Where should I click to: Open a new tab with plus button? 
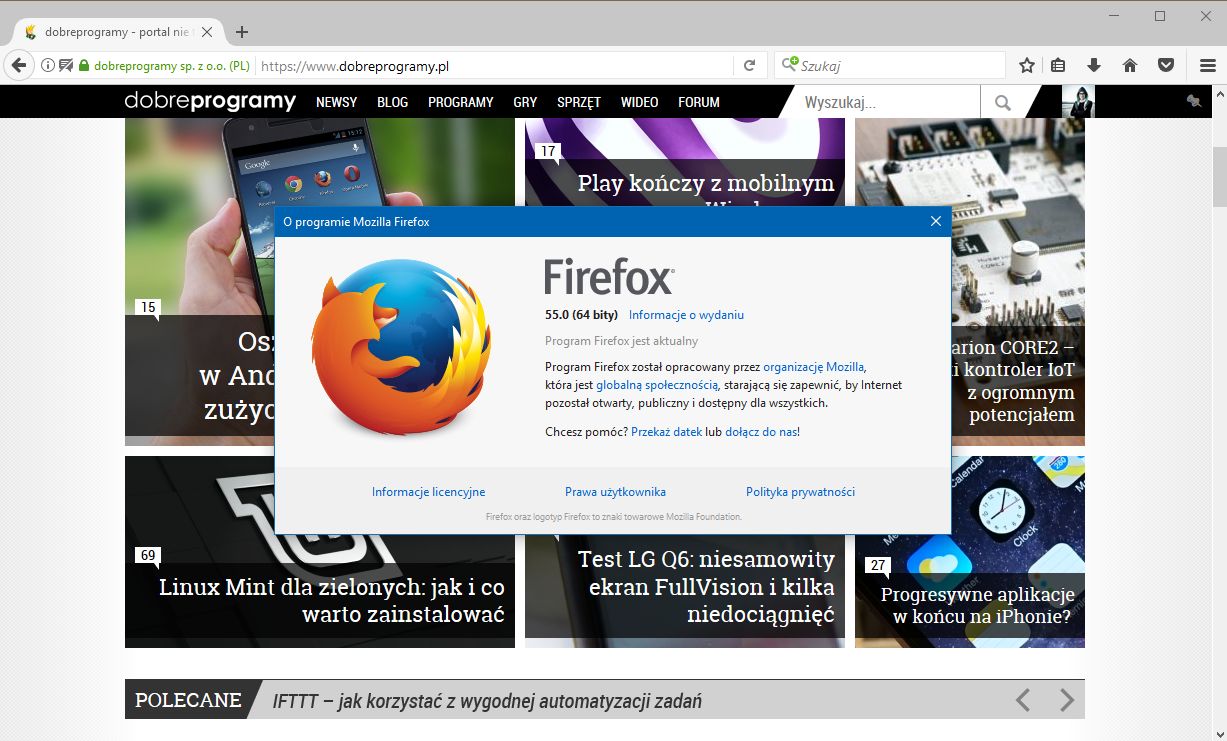pyautogui.click(x=242, y=32)
